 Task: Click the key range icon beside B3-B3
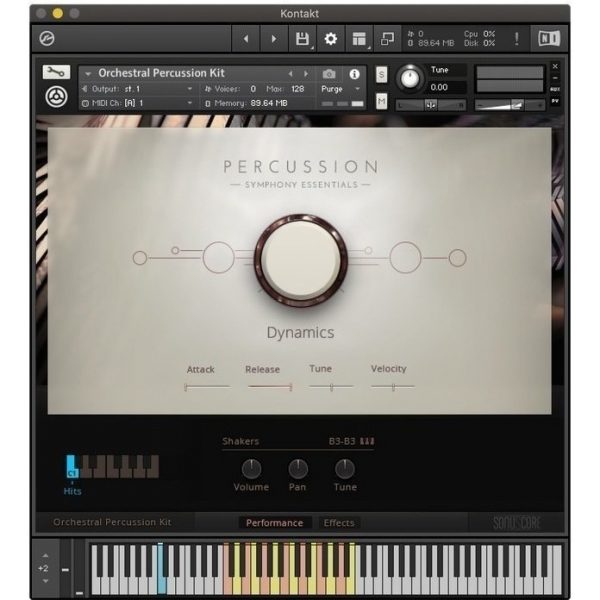[x=367, y=442]
